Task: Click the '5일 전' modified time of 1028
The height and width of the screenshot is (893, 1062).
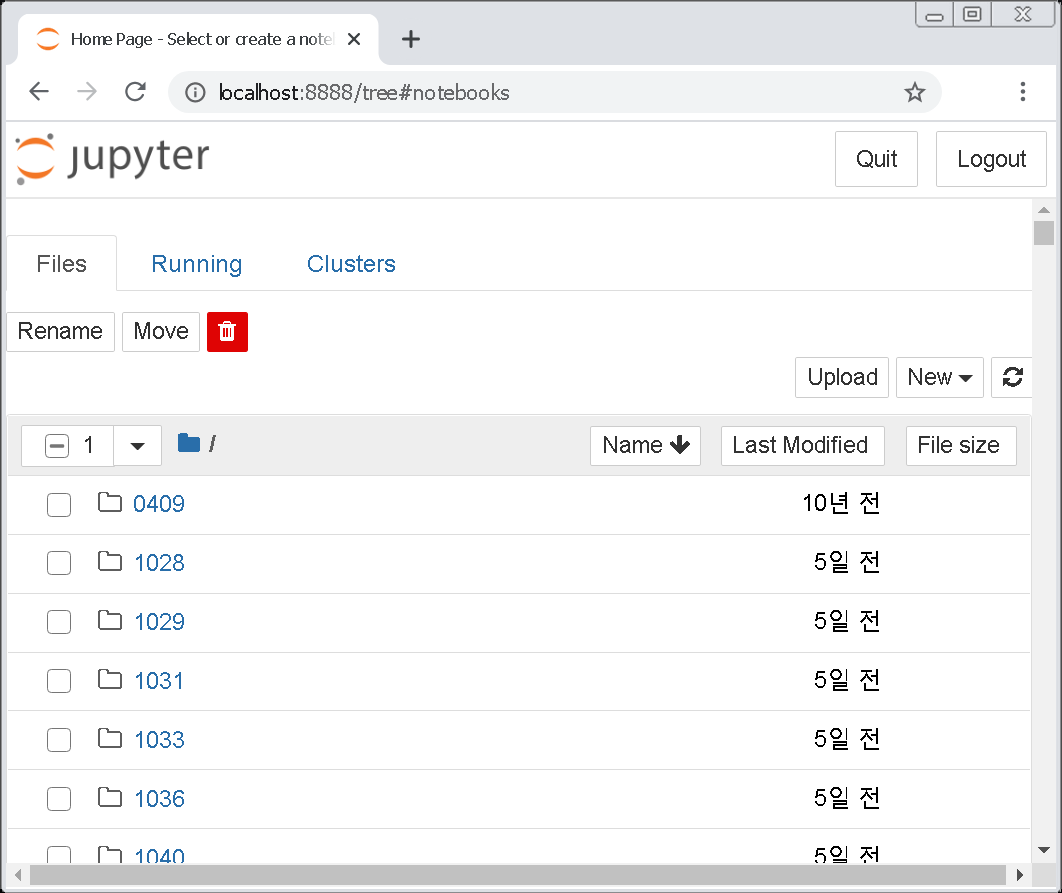Action: click(x=847, y=562)
